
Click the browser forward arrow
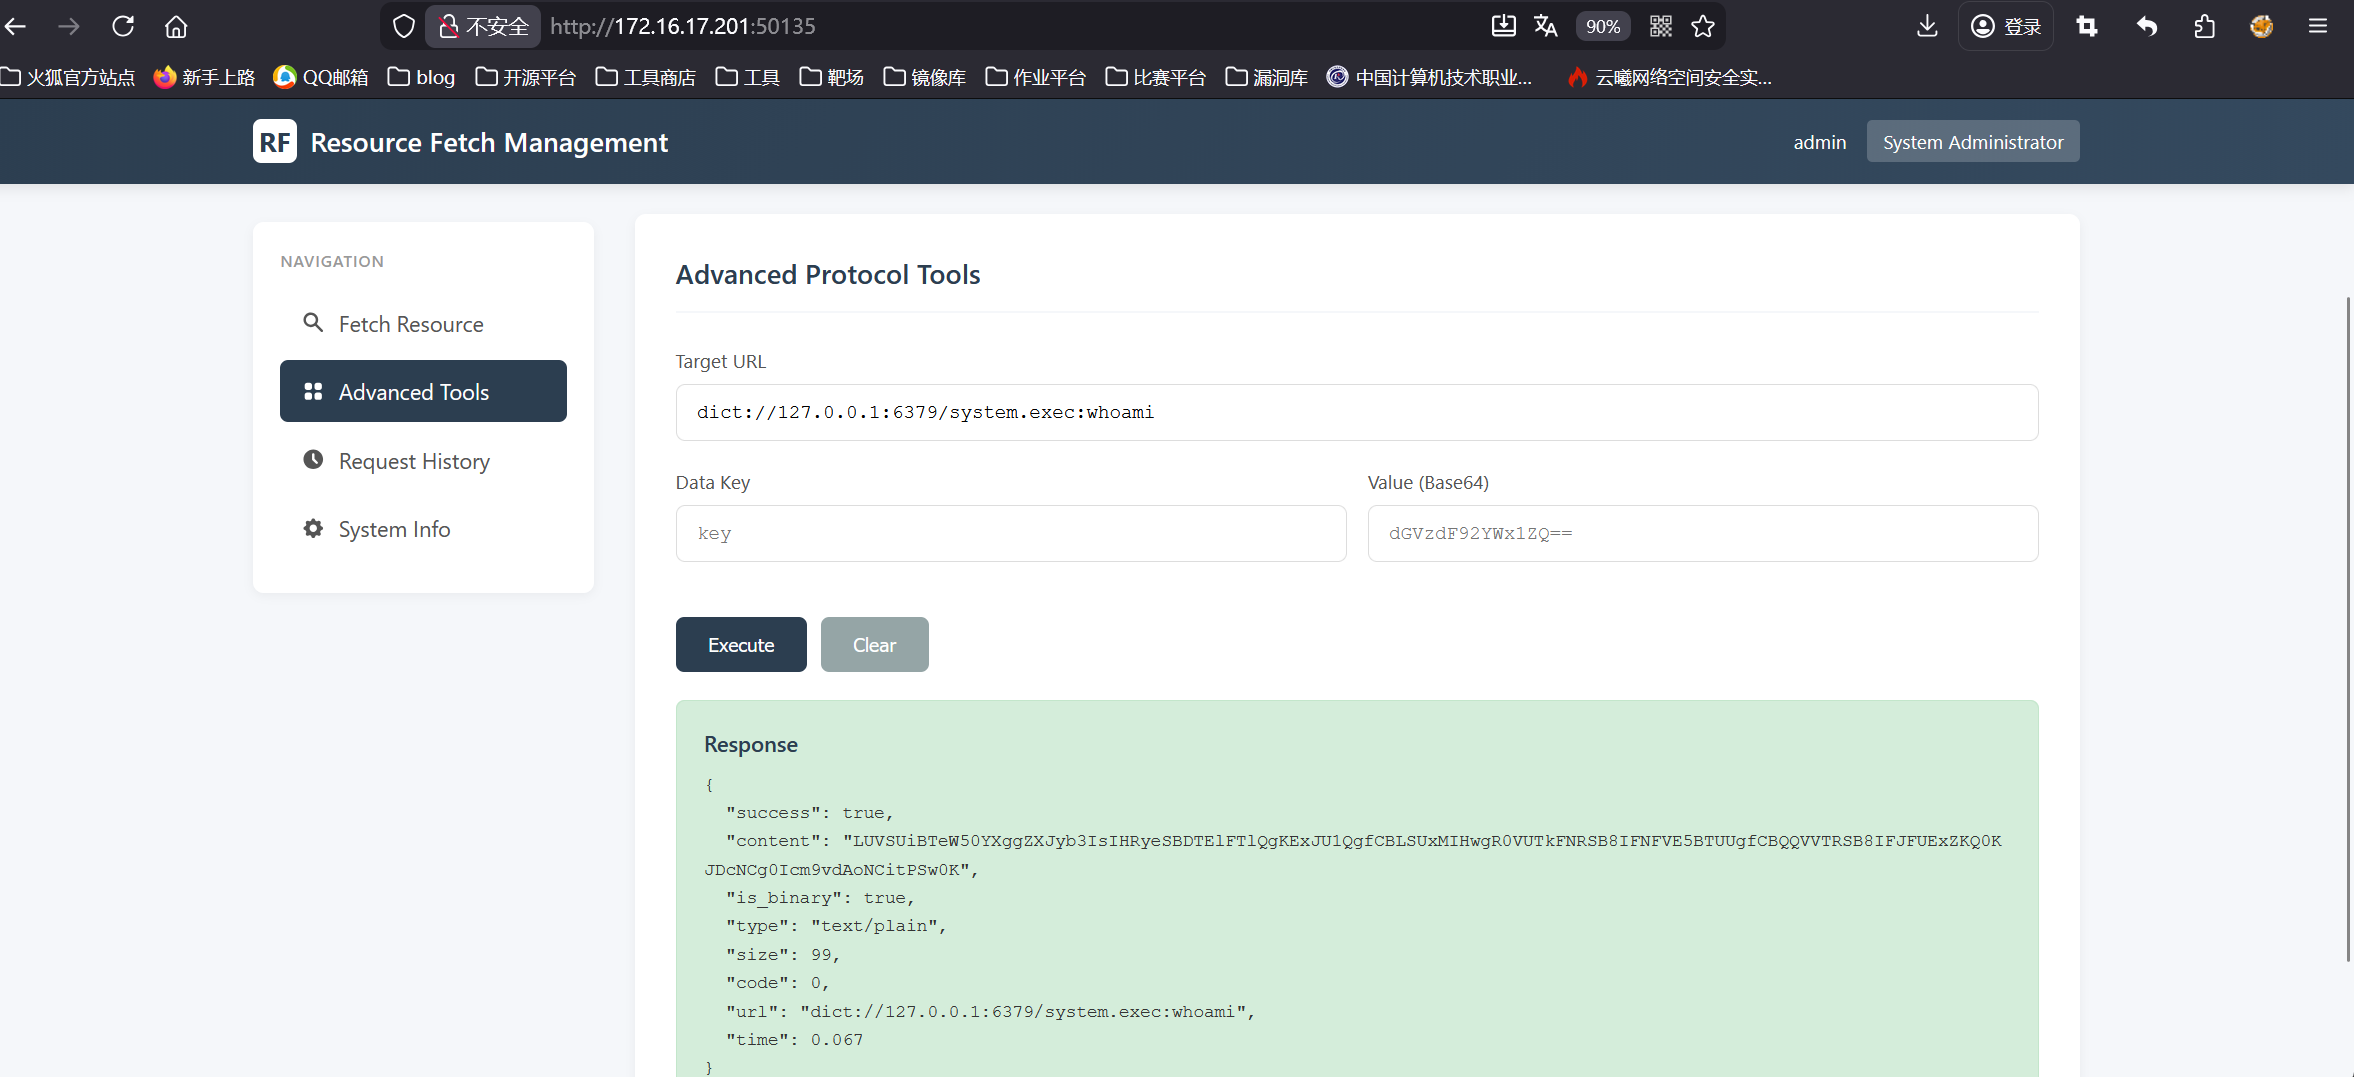click(69, 26)
